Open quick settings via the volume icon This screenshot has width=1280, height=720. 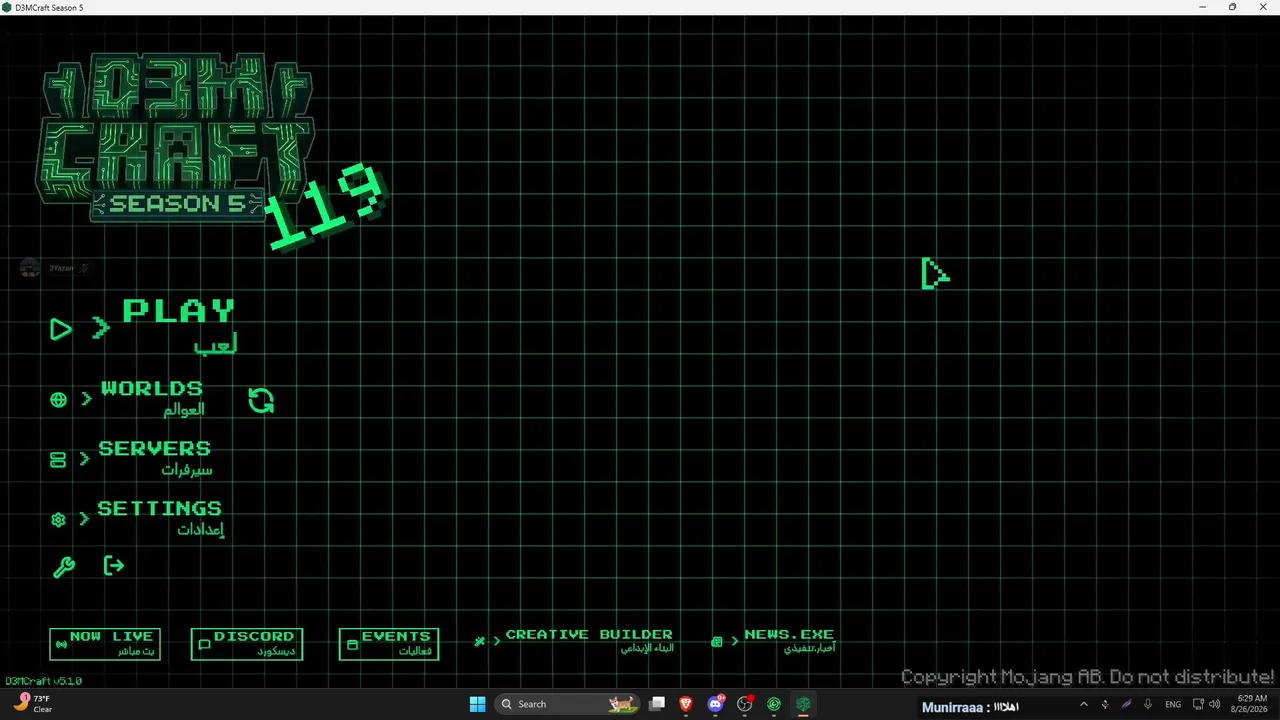pyautogui.click(x=1214, y=704)
